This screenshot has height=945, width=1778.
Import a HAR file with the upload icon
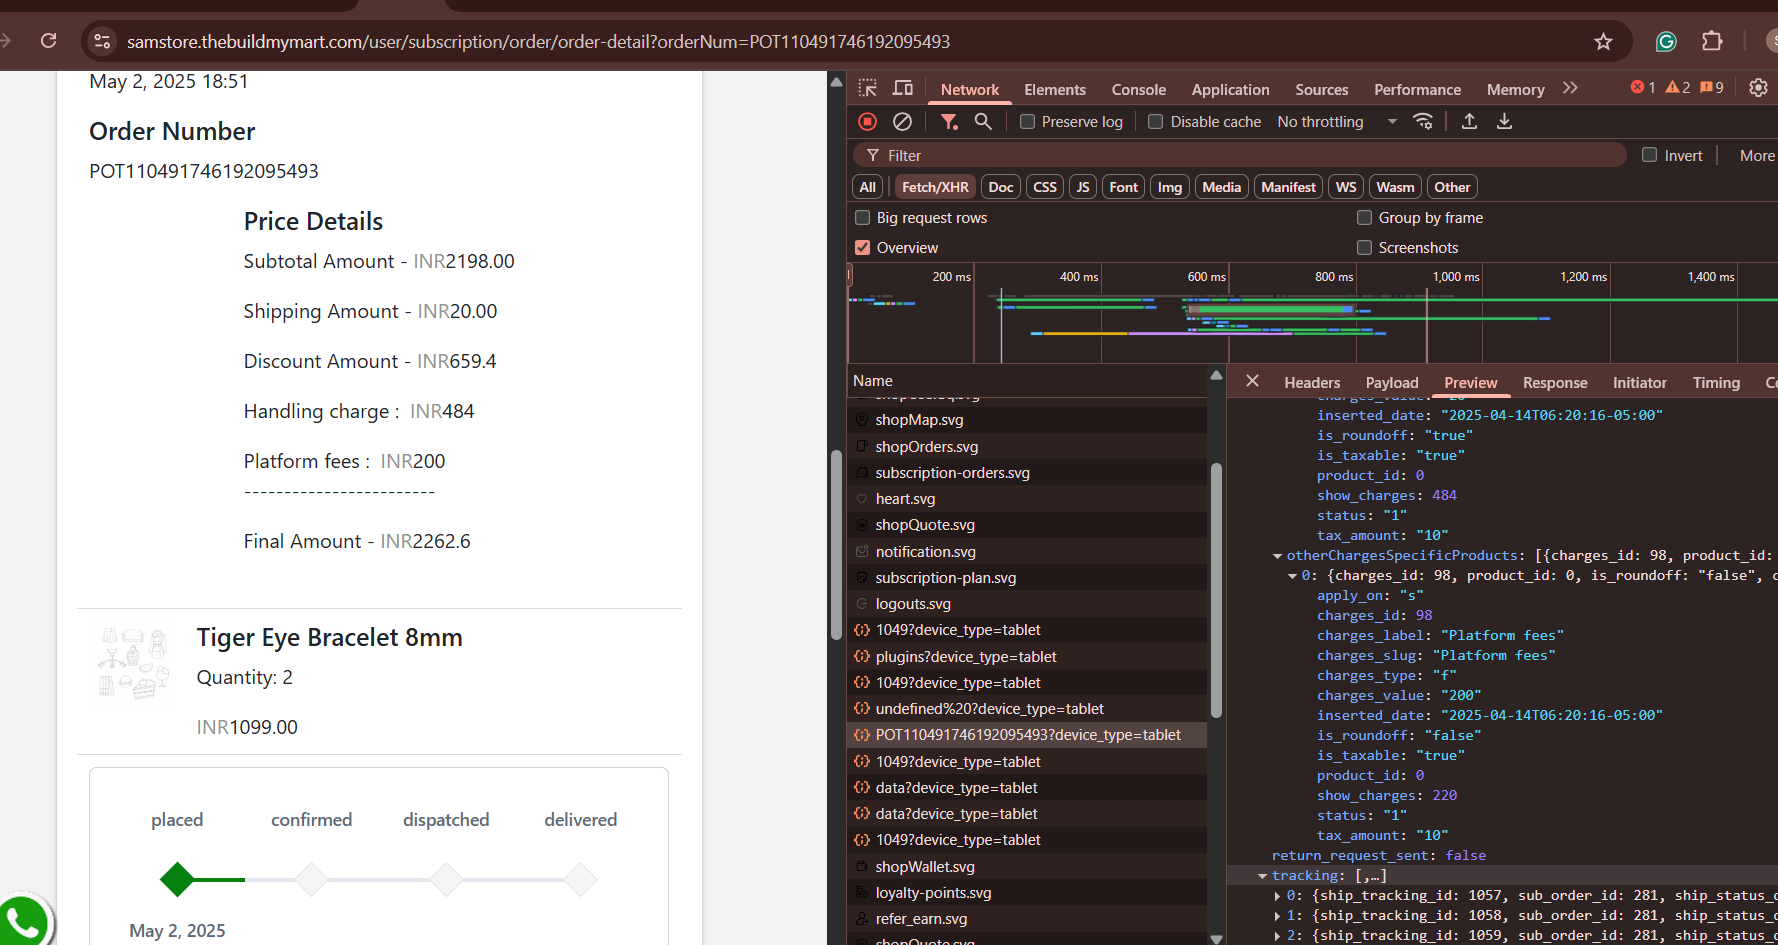click(x=1469, y=121)
